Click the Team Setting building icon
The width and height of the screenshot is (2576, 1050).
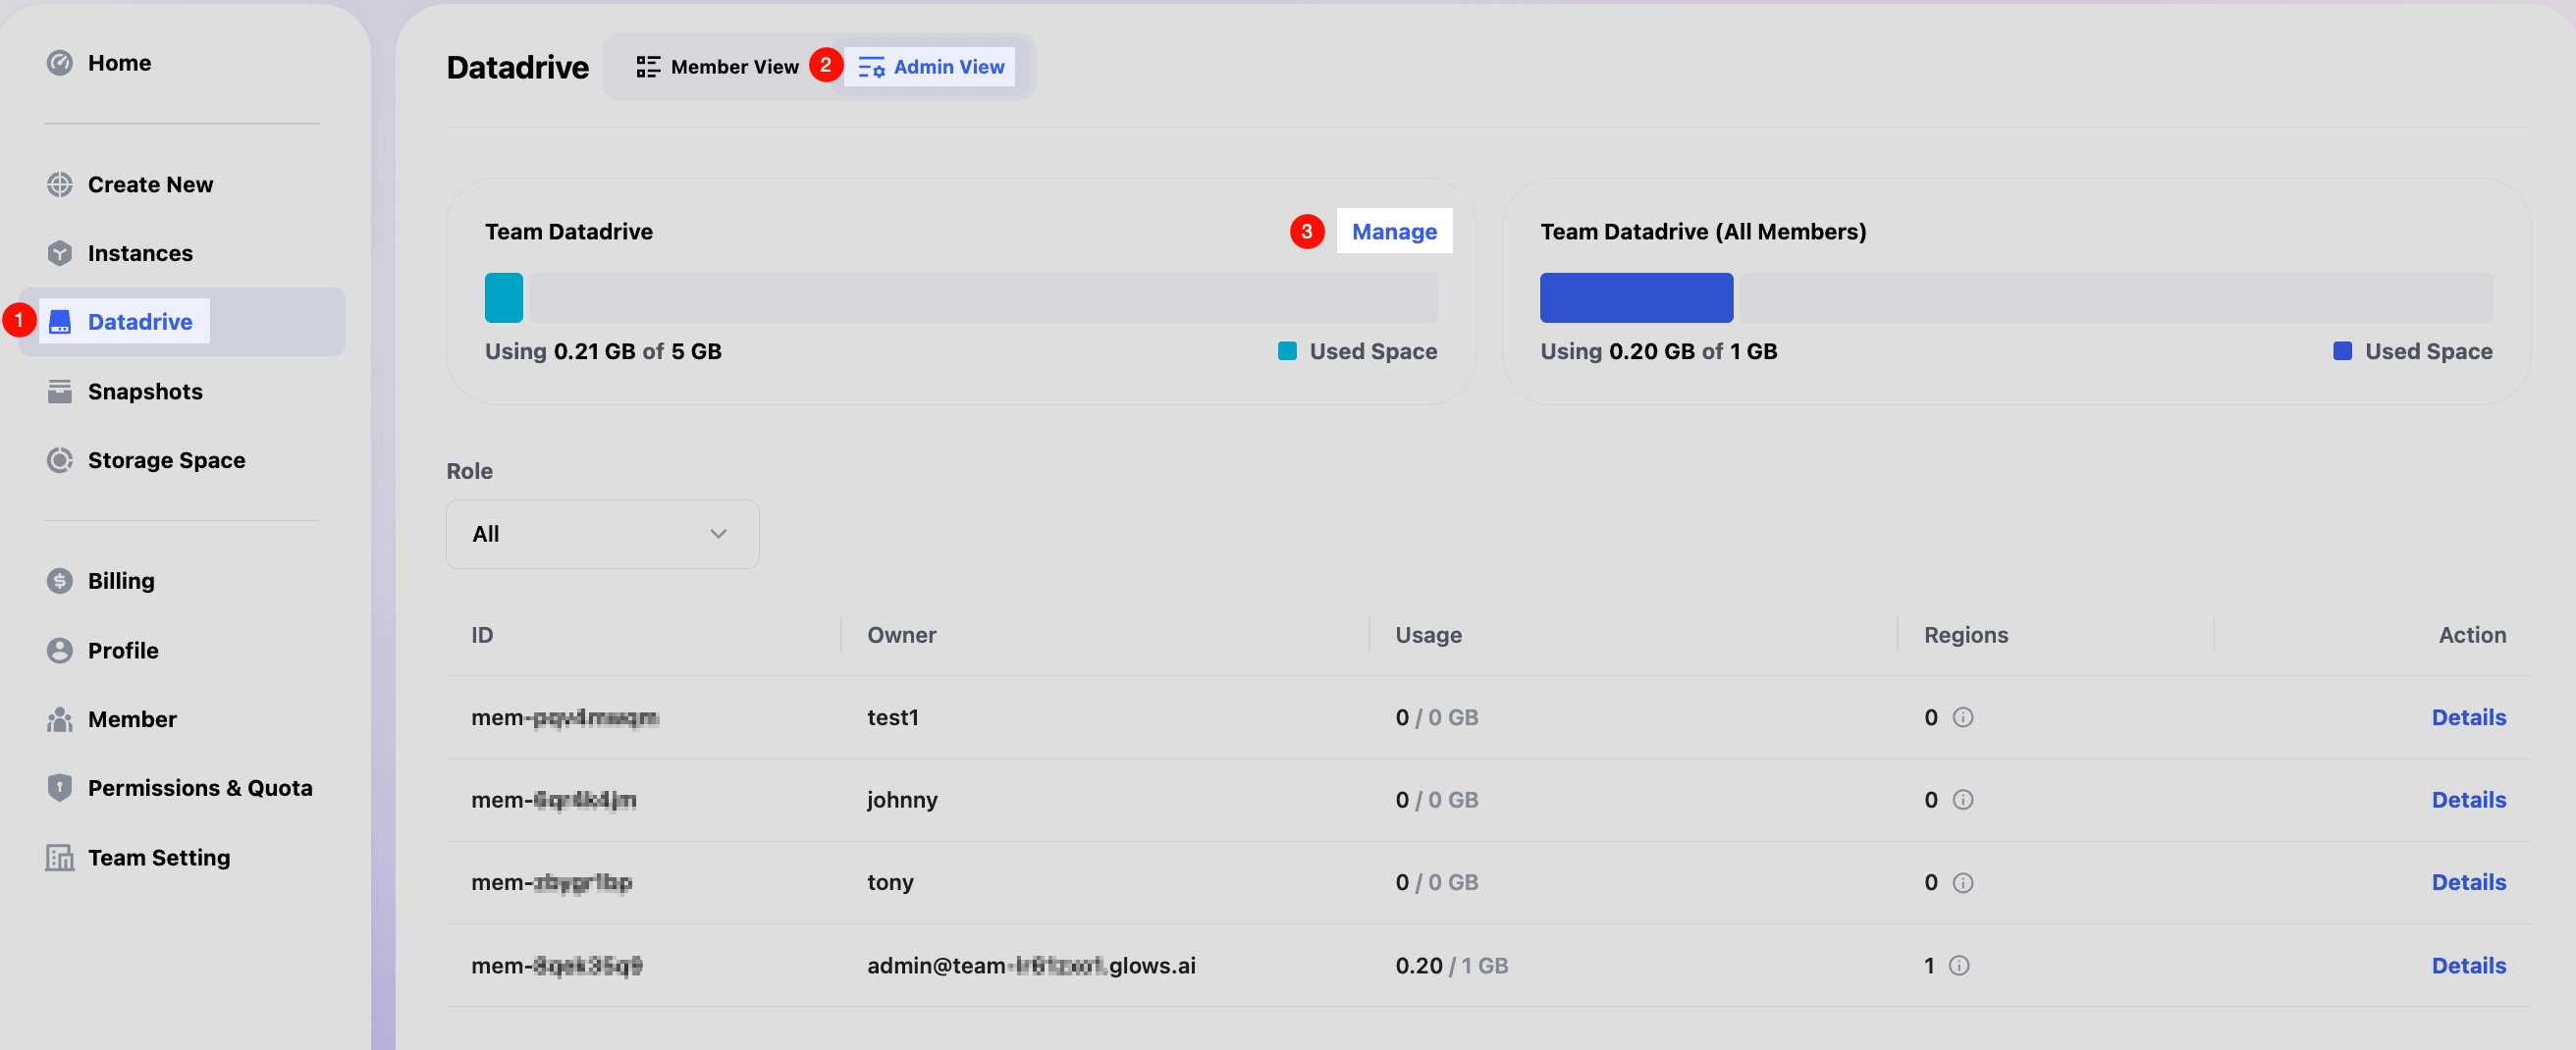60,858
